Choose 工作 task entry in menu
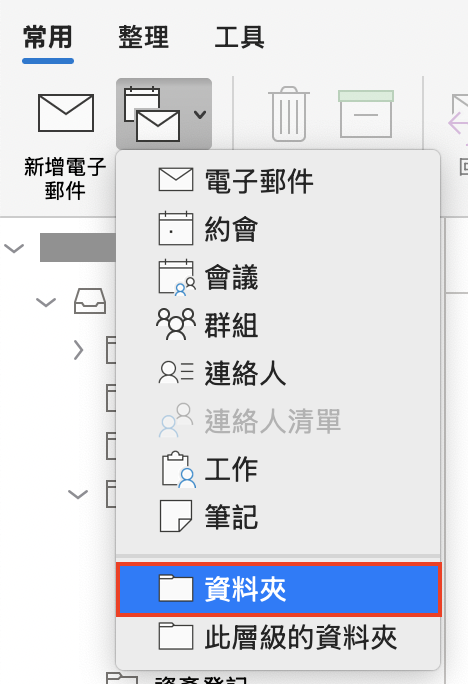Viewport: 468px width, 684px height. (x=278, y=469)
